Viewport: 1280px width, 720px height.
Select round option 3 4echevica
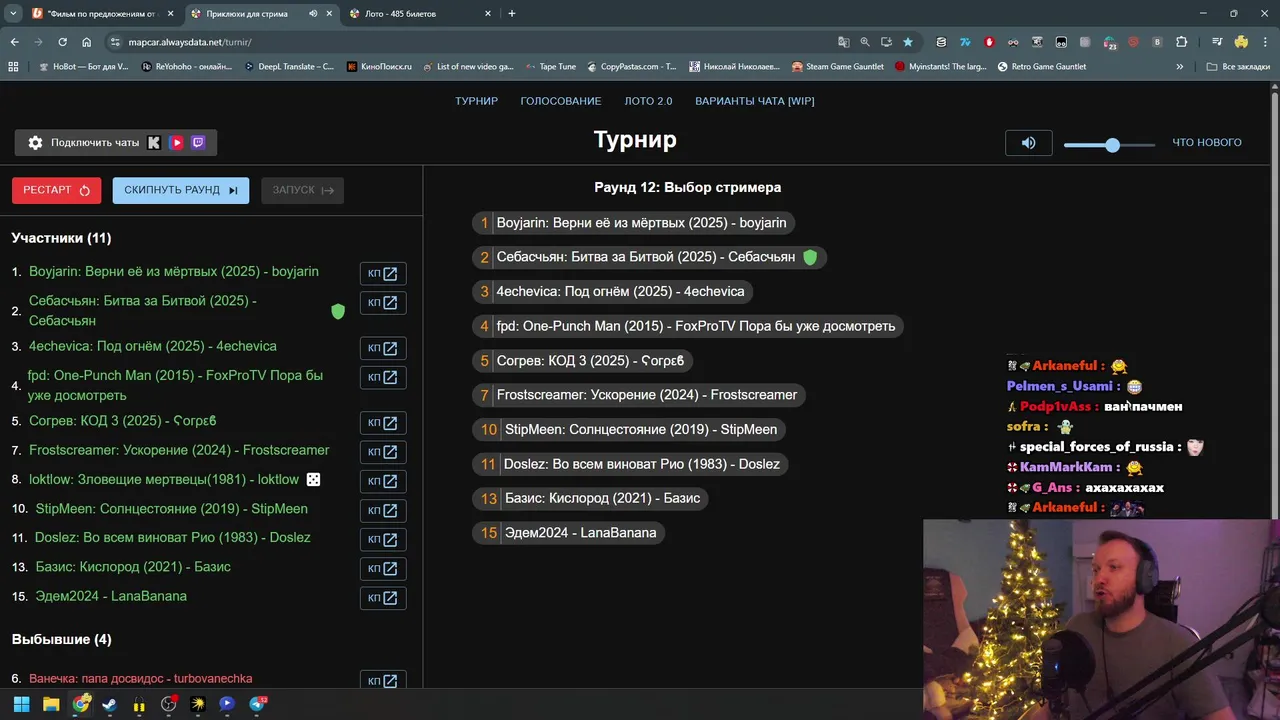(612, 292)
